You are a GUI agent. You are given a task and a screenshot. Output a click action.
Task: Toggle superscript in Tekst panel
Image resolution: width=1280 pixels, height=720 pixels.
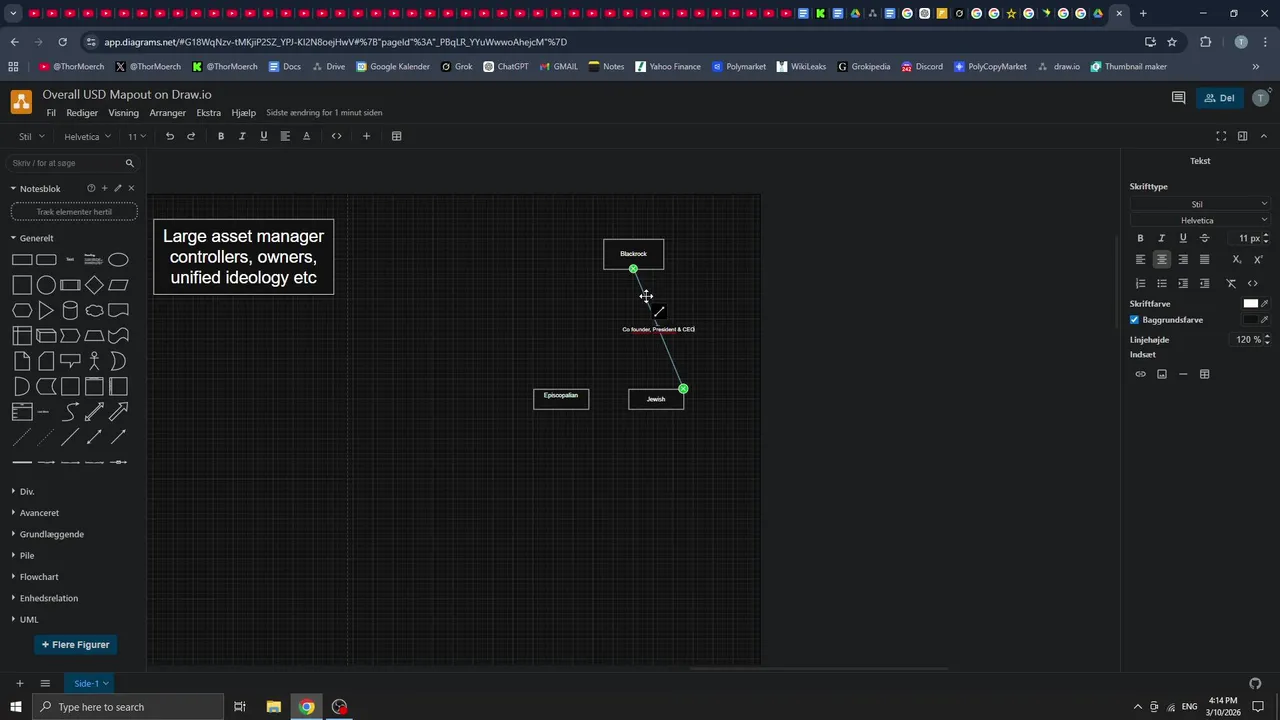pos(1258,259)
